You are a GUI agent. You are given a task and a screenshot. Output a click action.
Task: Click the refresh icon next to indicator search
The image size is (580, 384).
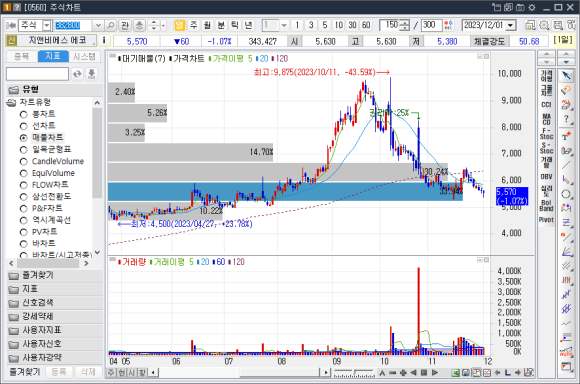77,74
